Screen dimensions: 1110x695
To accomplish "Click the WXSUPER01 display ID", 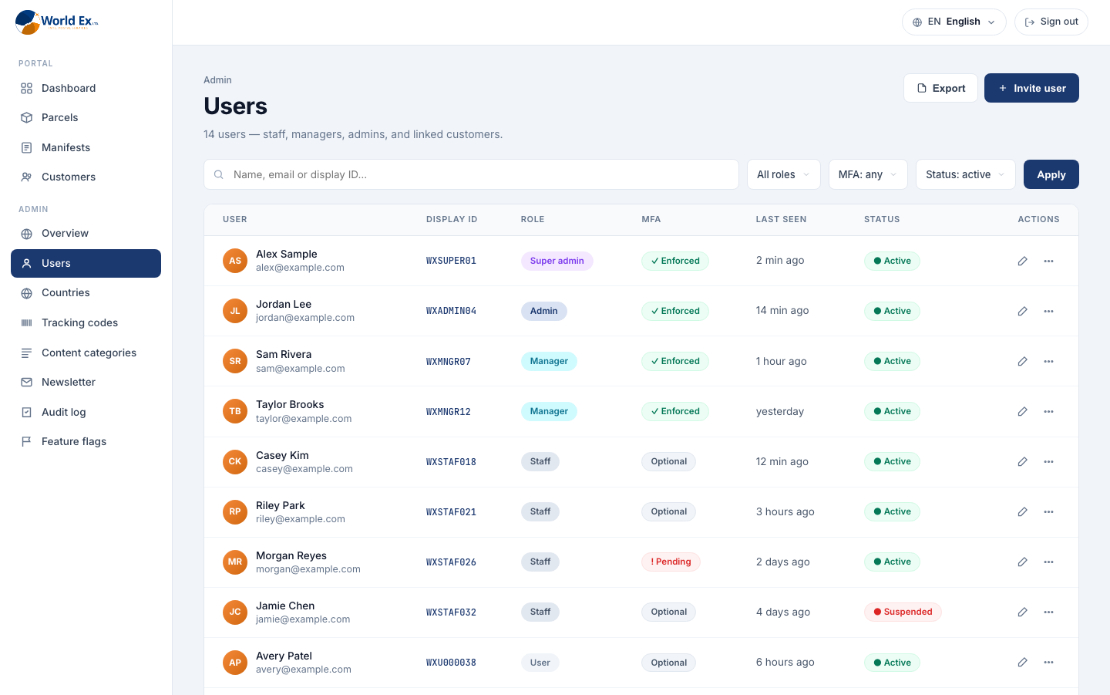I will (x=451, y=261).
